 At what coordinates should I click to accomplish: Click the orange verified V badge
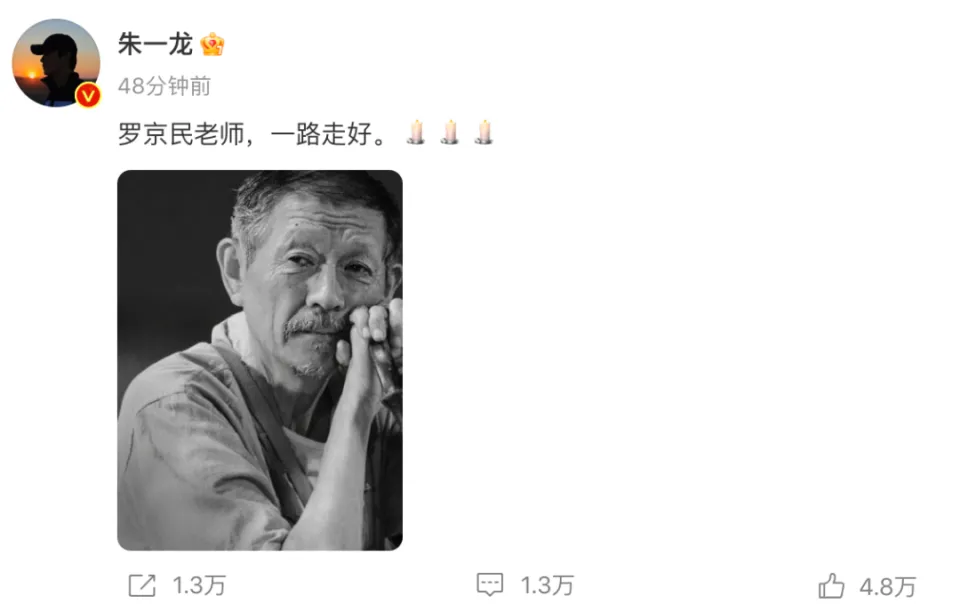pyautogui.click(x=88, y=95)
